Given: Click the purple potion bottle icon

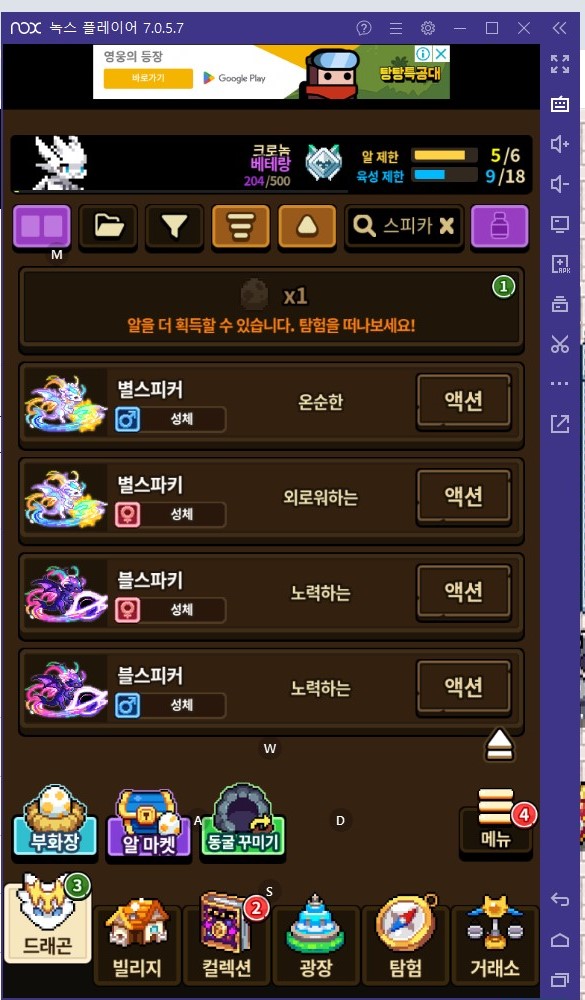Looking at the screenshot, I should [x=500, y=226].
